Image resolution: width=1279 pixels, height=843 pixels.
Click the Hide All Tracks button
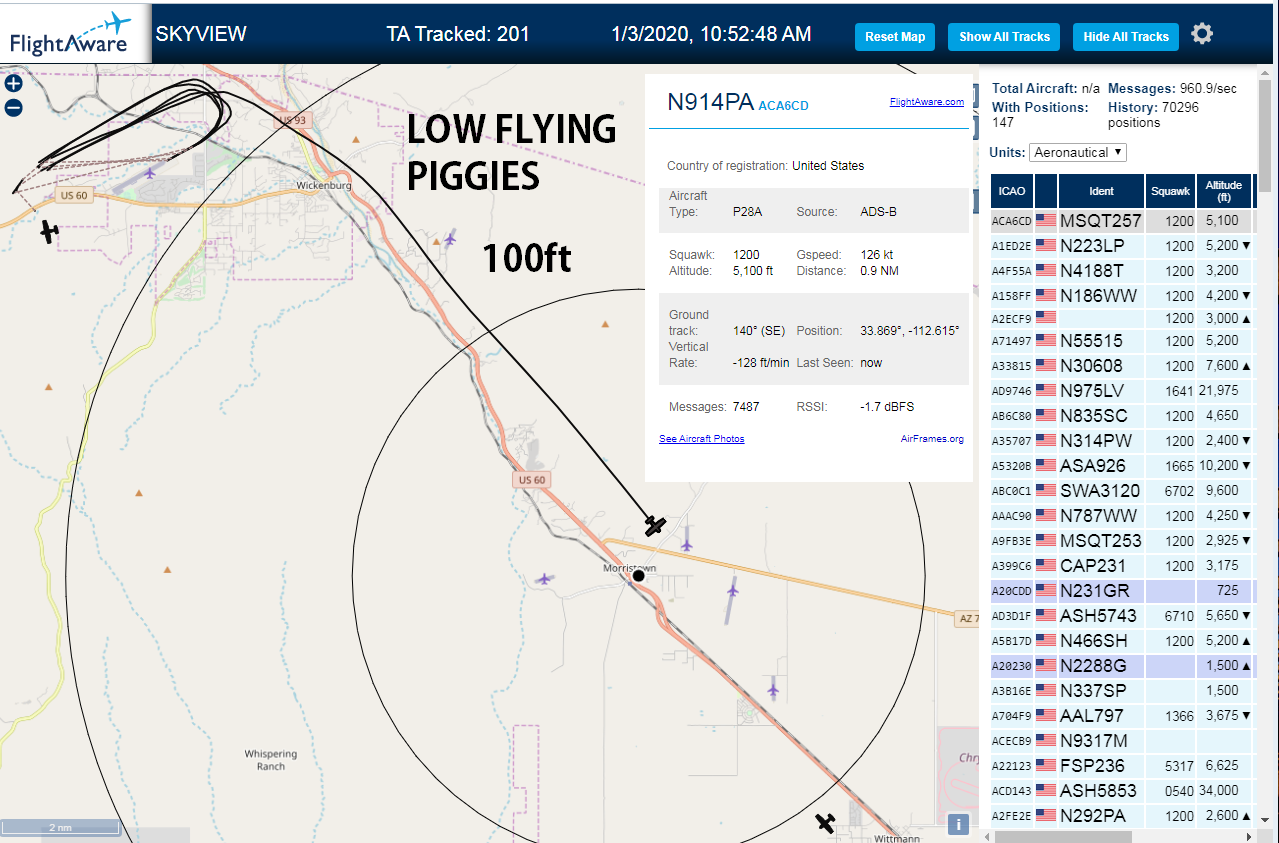click(1126, 37)
